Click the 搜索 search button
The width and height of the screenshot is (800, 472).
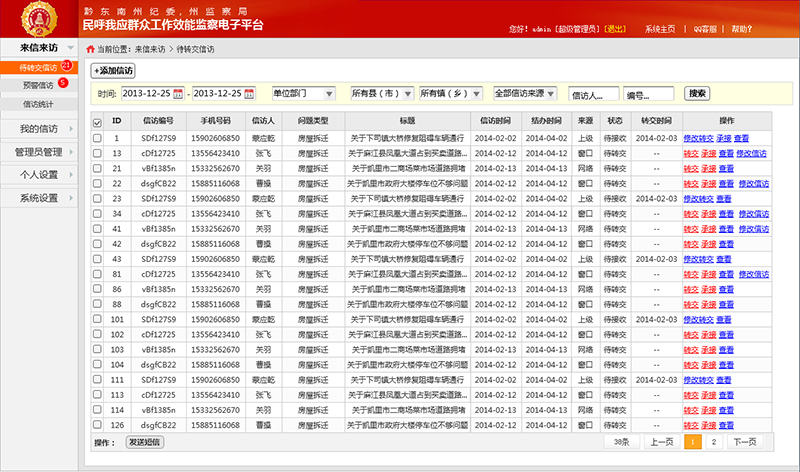point(697,93)
